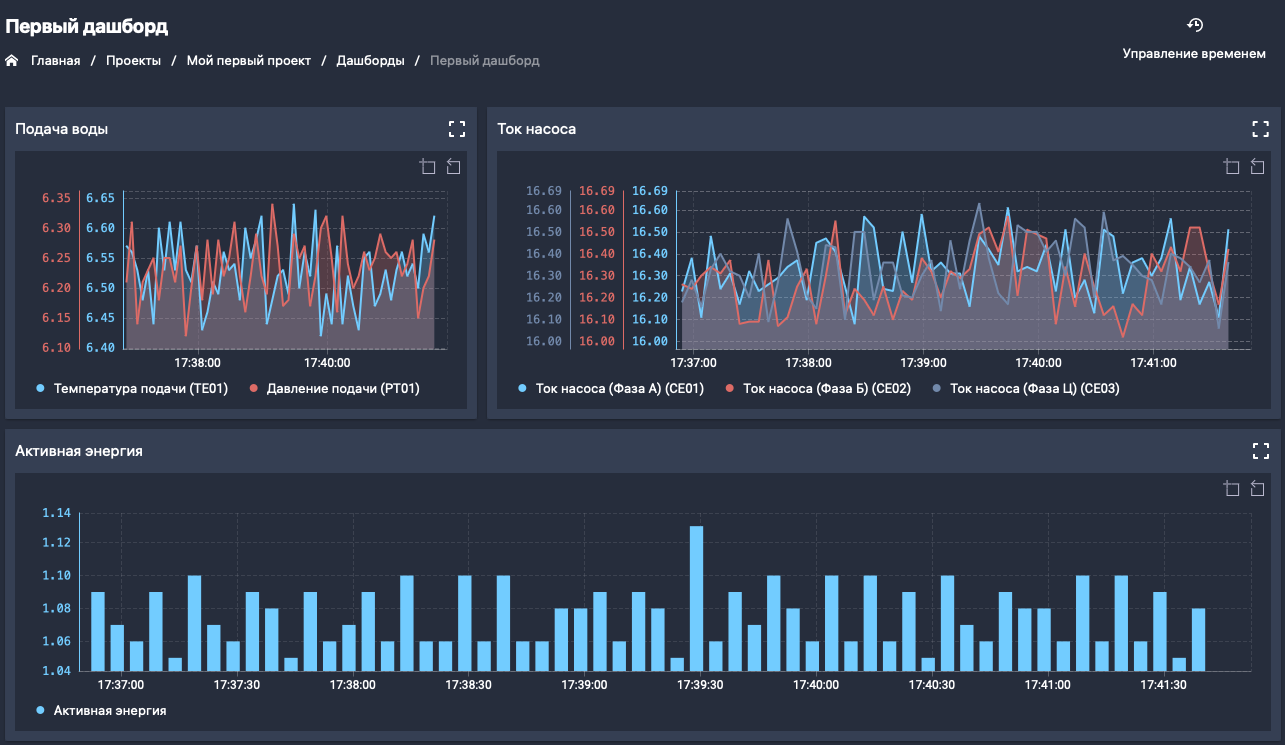Open Активная энергия chart in fullscreen
The image size is (1285, 745).
tap(1260, 451)
